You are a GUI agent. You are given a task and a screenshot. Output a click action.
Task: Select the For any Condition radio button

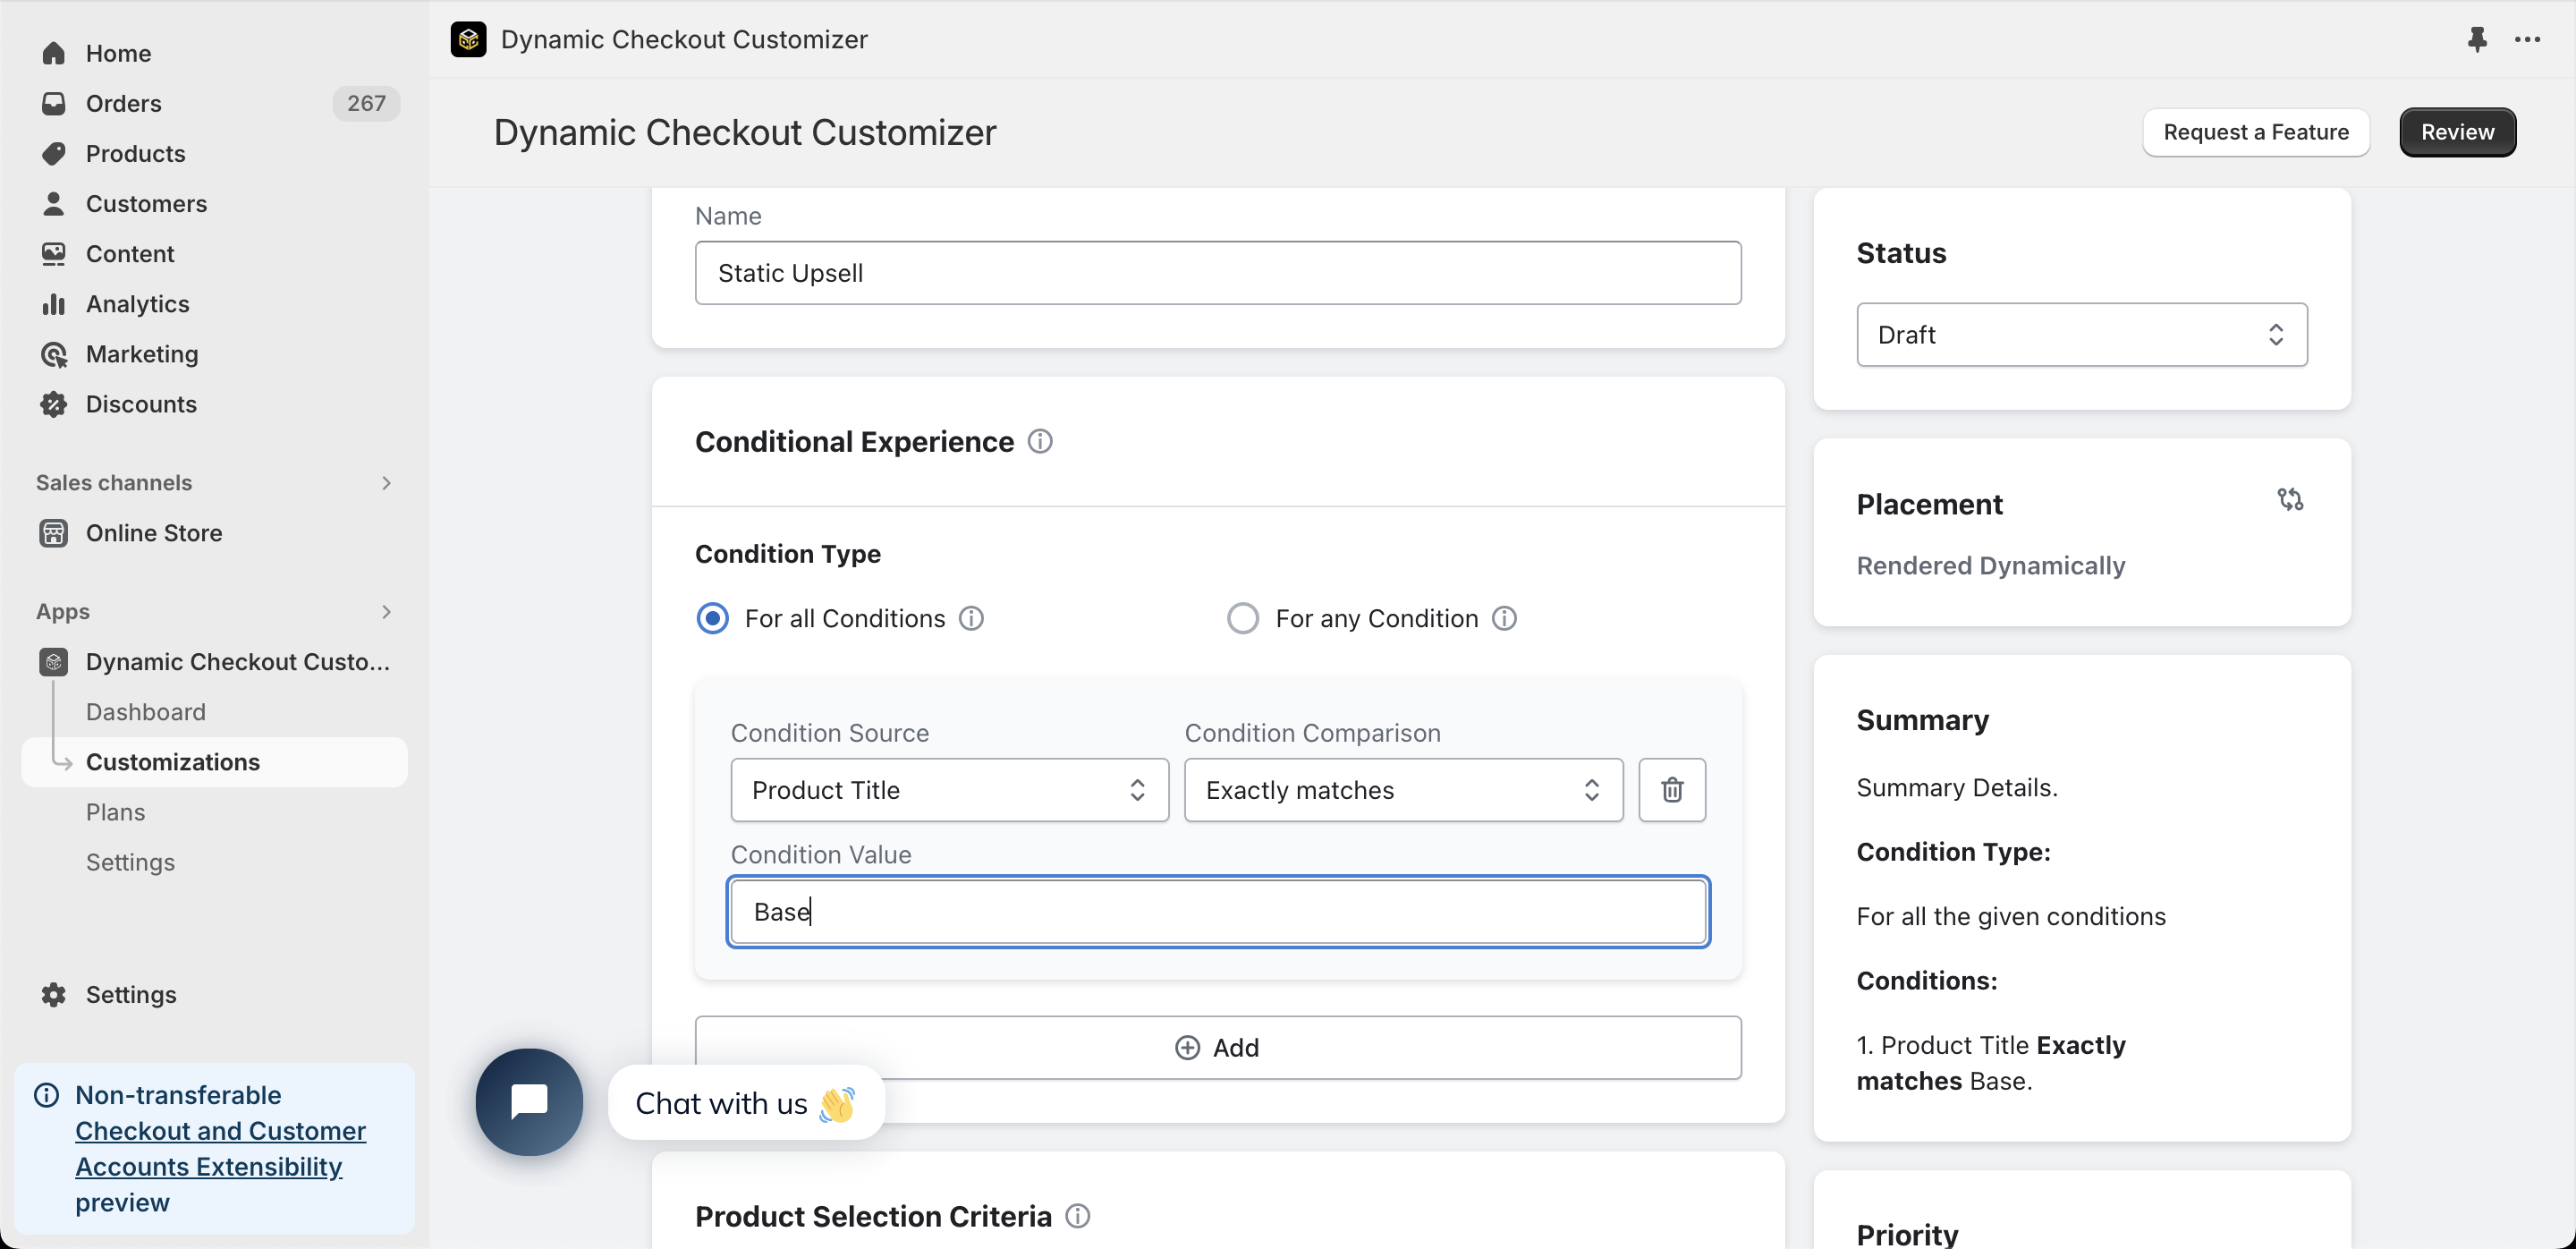click(1242, 619)
